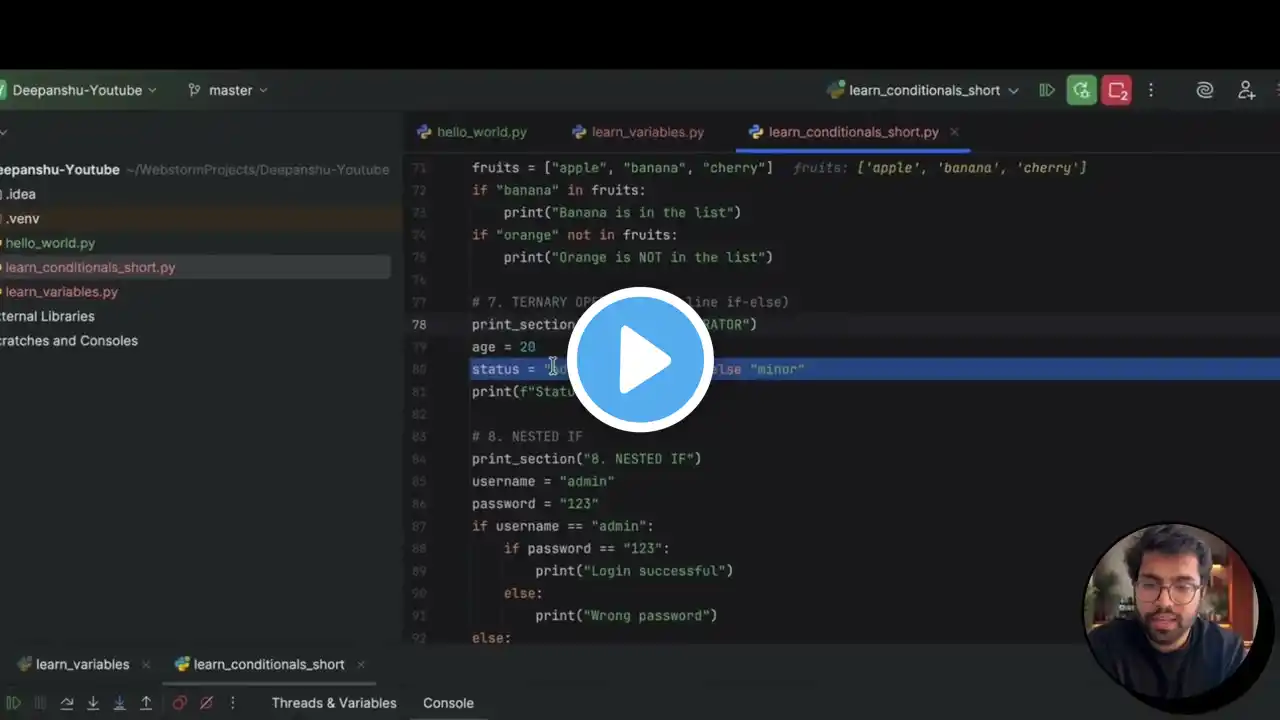Click the code line 'username = "admin"'
The height and width of the screenshot is (720, 1280).
click(543, 481)
